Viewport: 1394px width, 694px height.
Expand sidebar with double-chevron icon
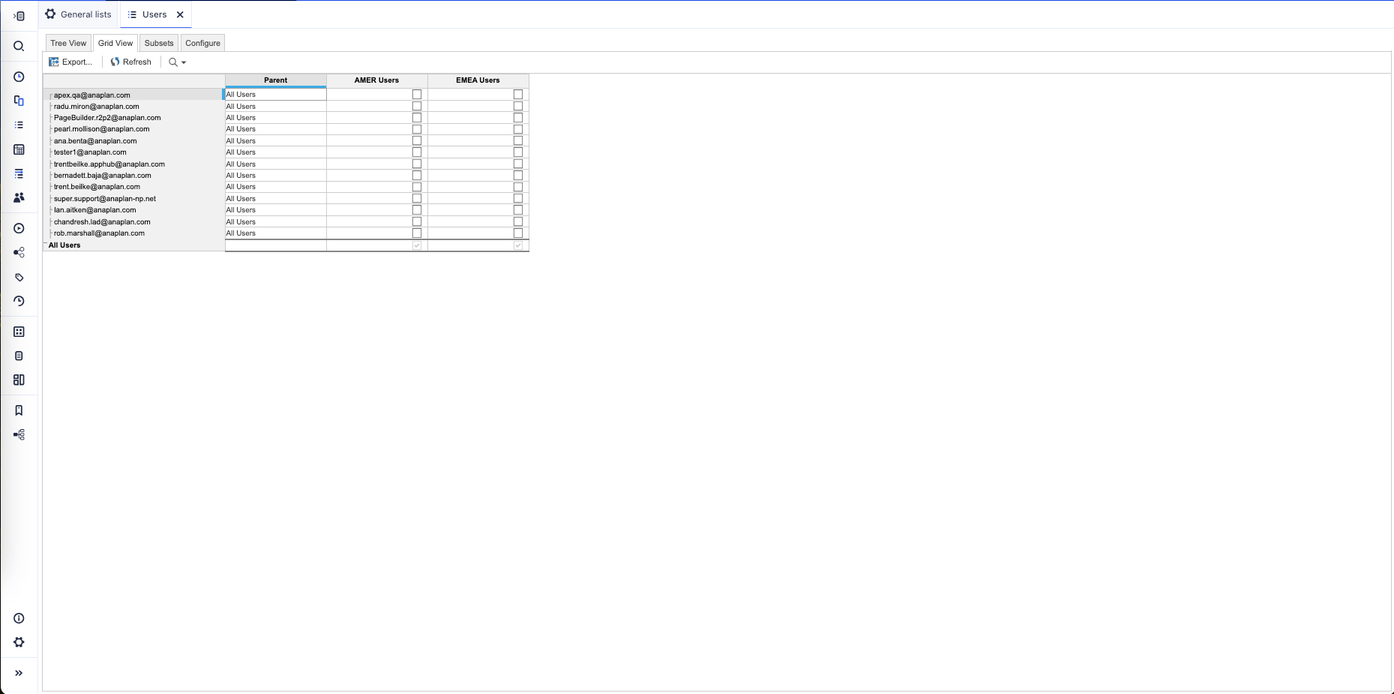19,673
